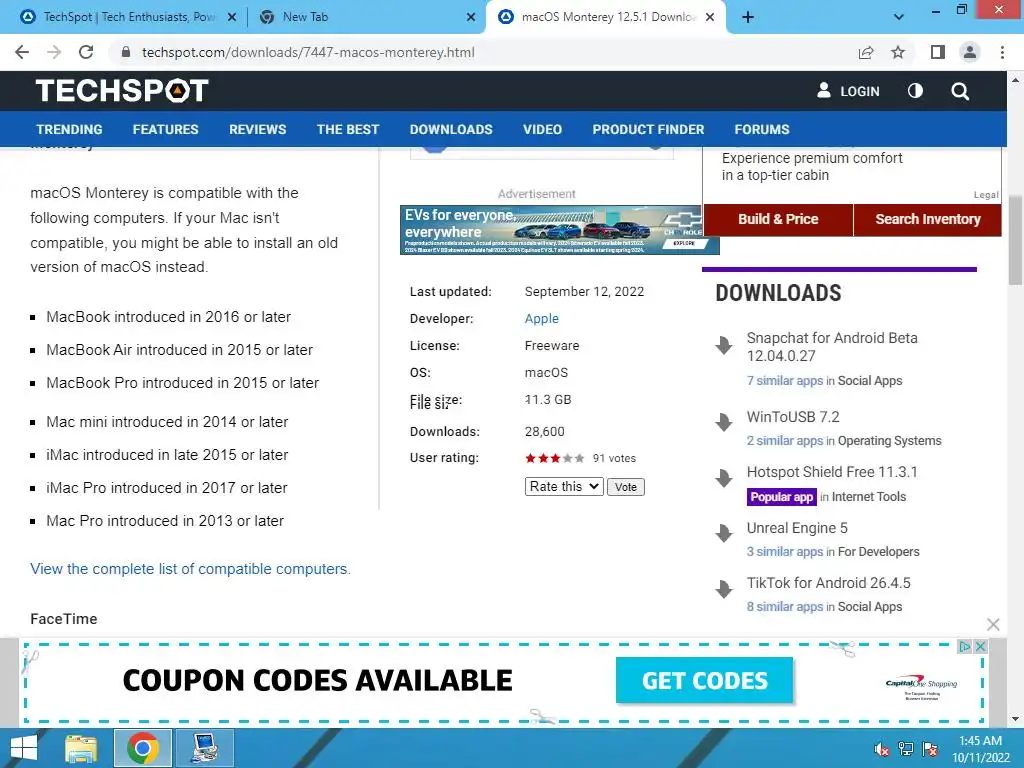Close the macOS Monterey tab

pyautogui.click(x=711, y=17)
